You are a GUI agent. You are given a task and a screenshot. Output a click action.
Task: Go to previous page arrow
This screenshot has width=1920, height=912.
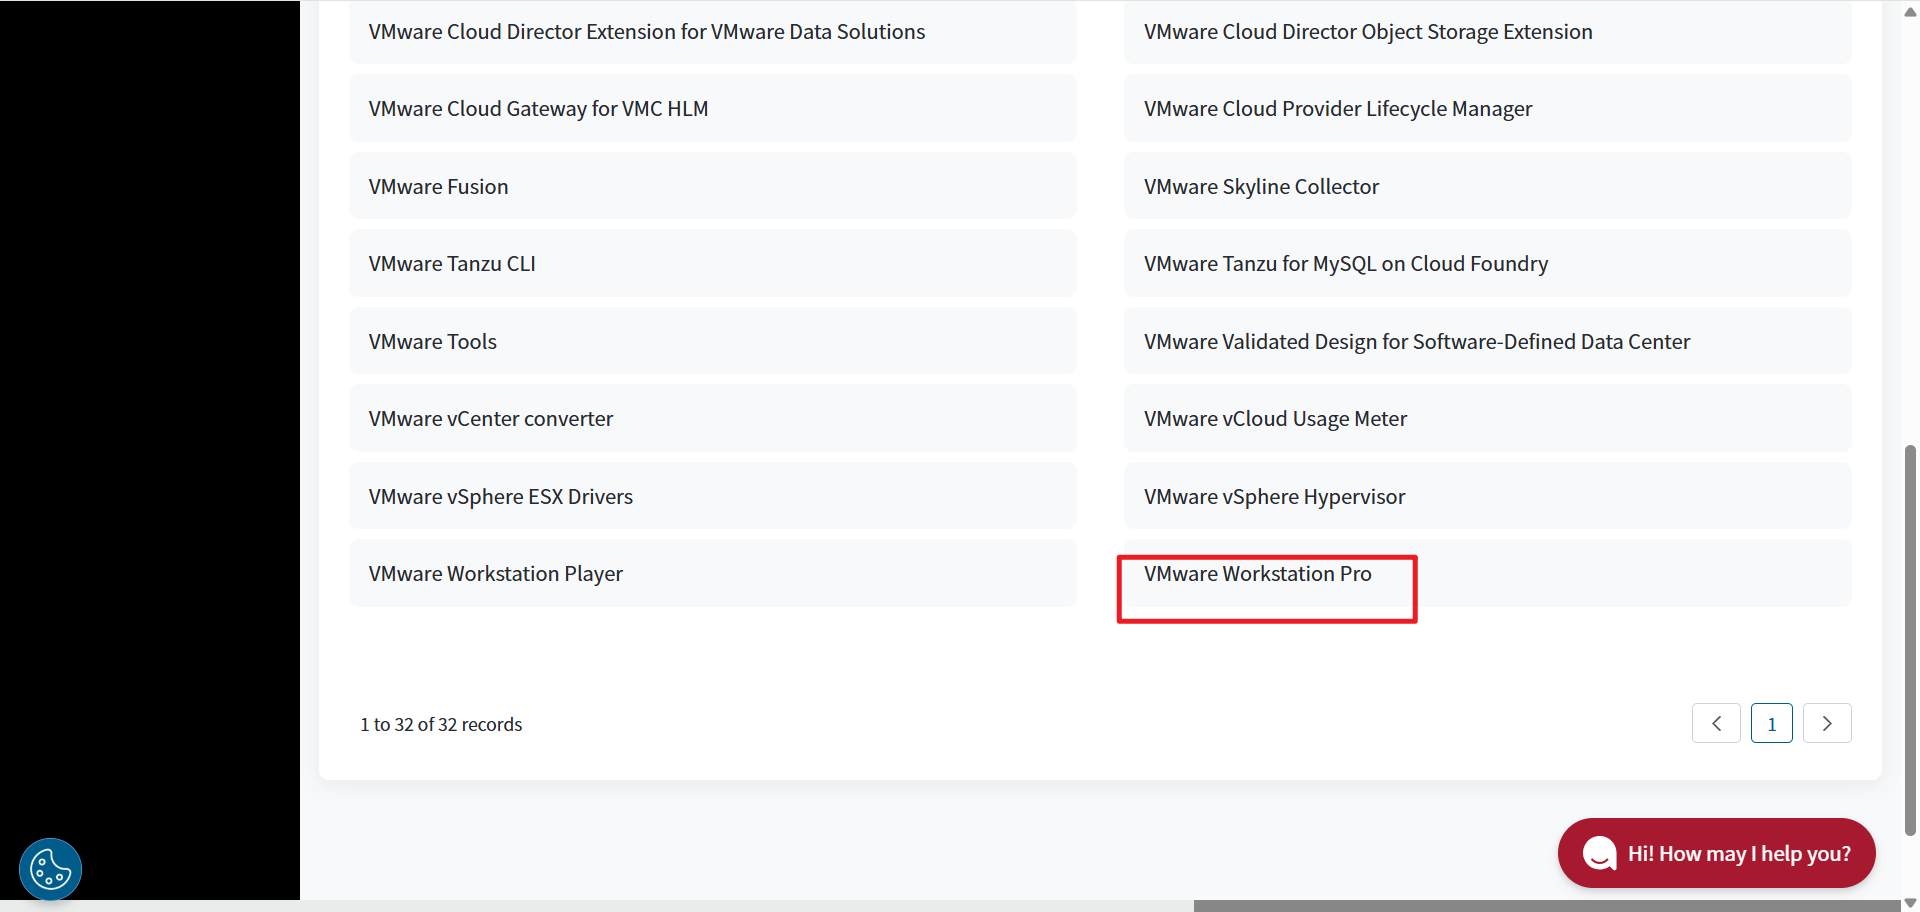1716,723
